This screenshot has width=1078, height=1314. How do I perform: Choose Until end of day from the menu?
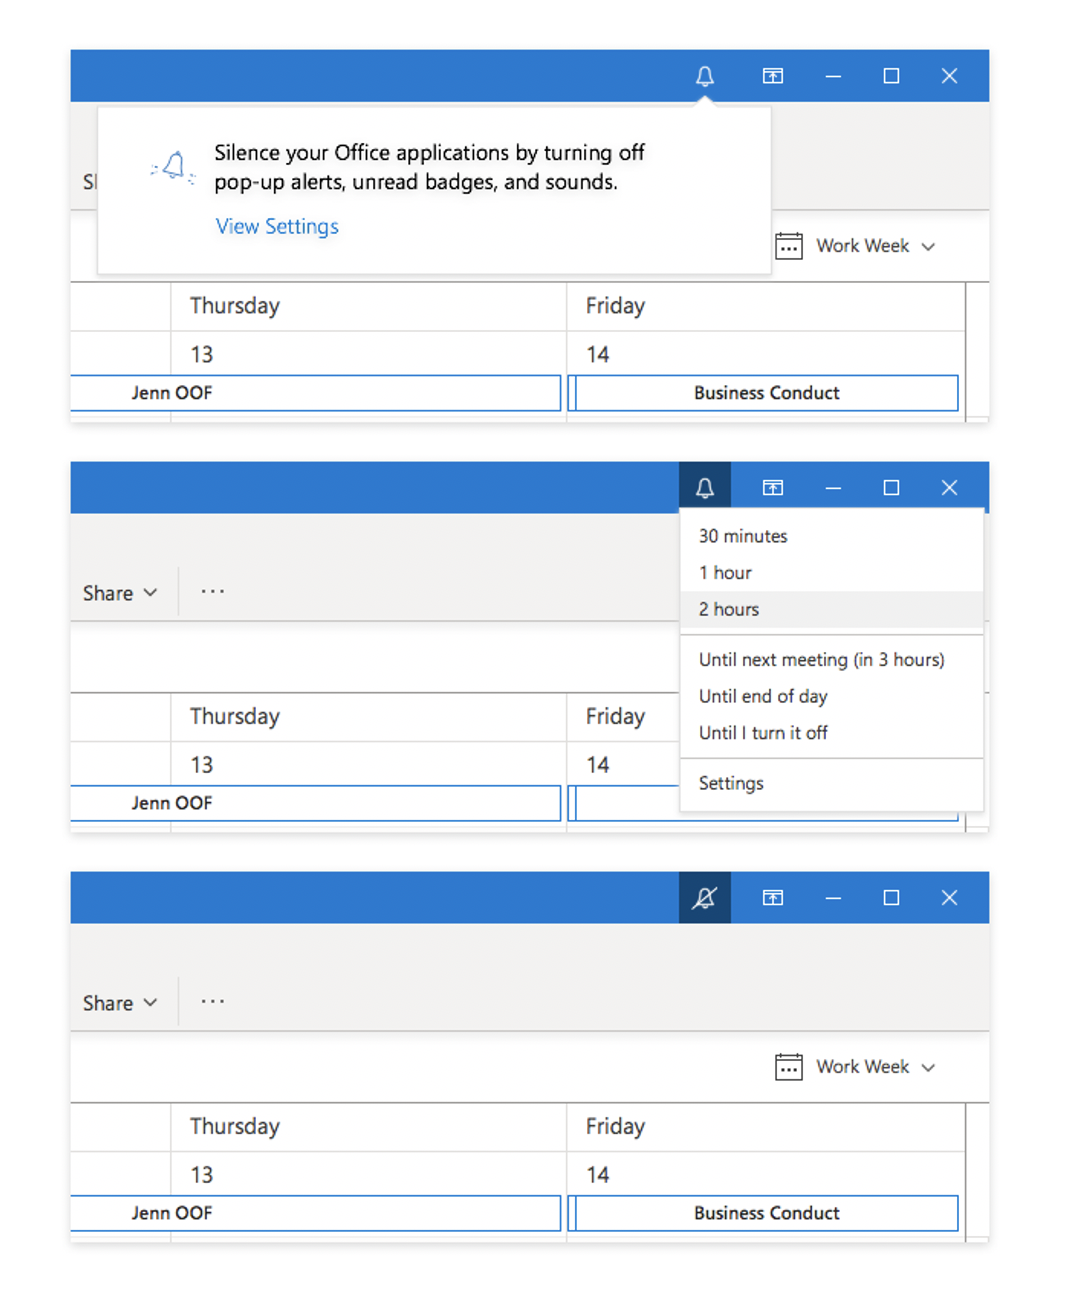(763, 696)
